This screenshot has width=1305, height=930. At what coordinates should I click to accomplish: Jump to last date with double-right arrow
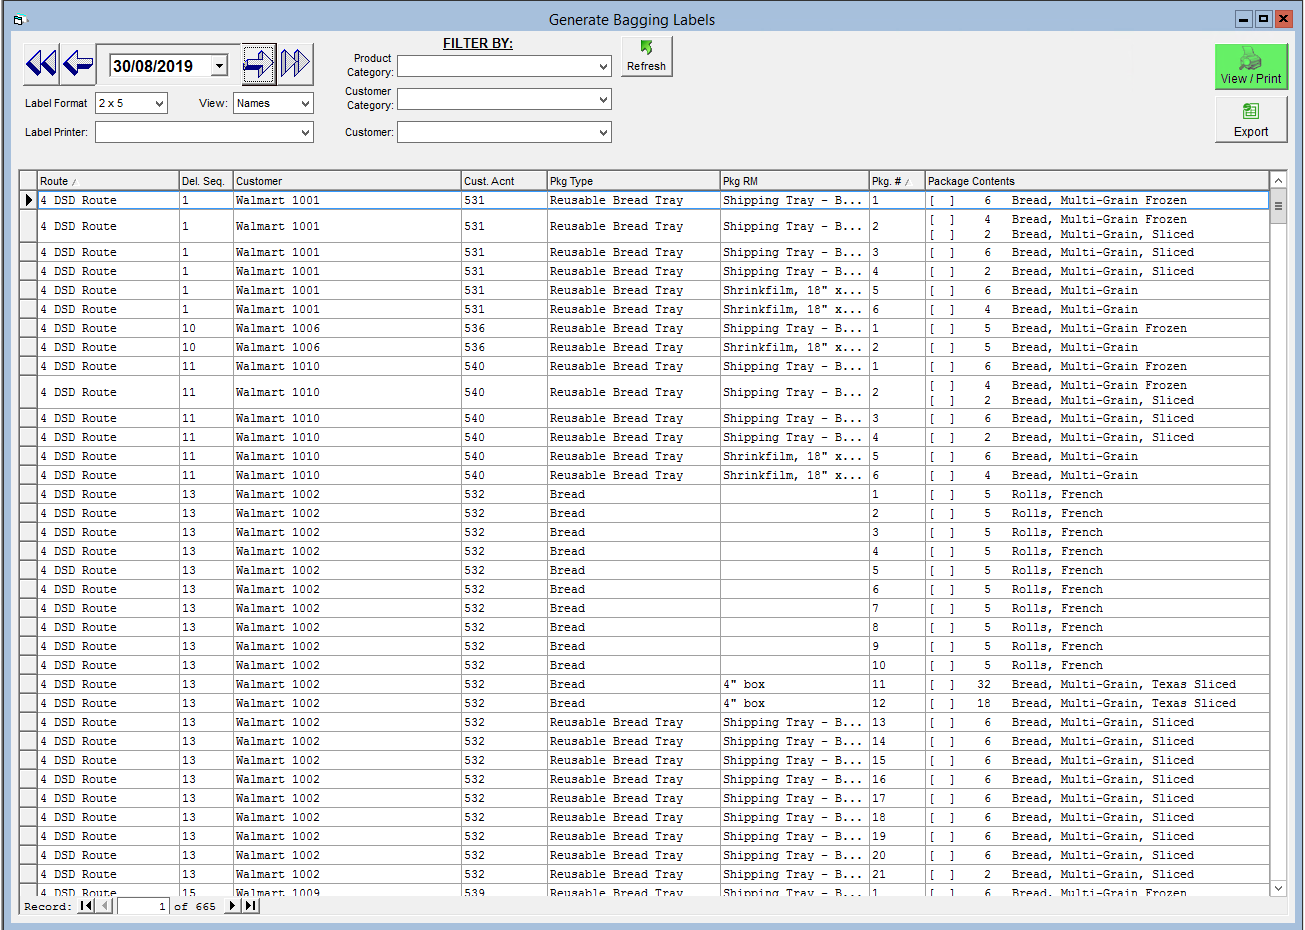tap(295, 64)
